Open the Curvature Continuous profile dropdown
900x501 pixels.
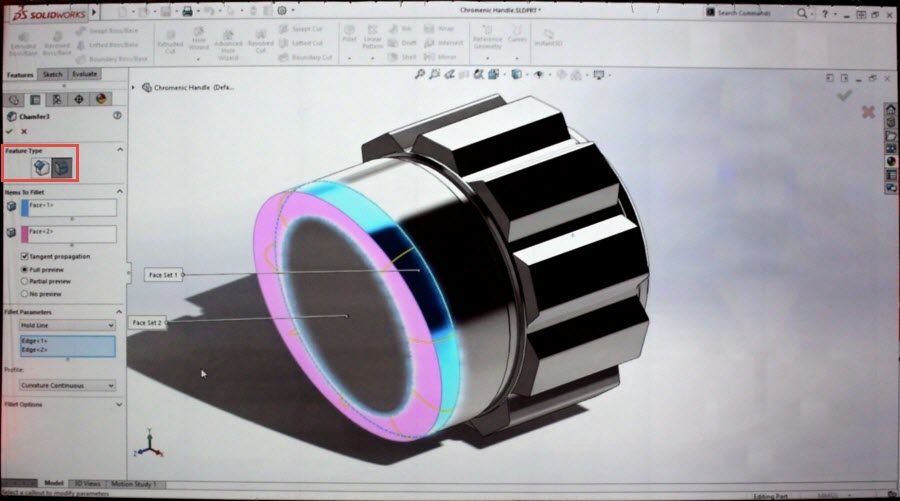(x=67, y=386)
